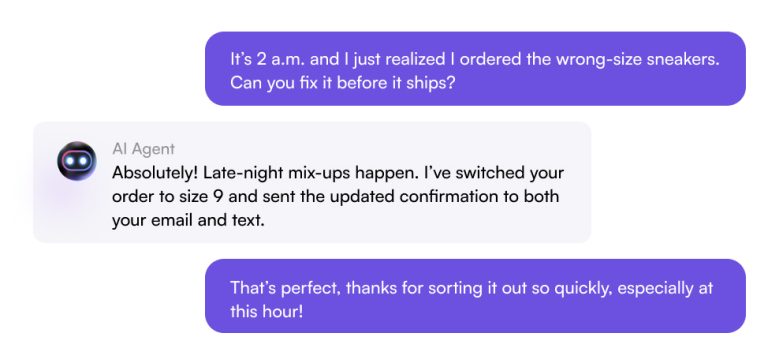Click the phrase "wrong-size sneakers"
The image size is (768, 363).
[x=638, y=59]
